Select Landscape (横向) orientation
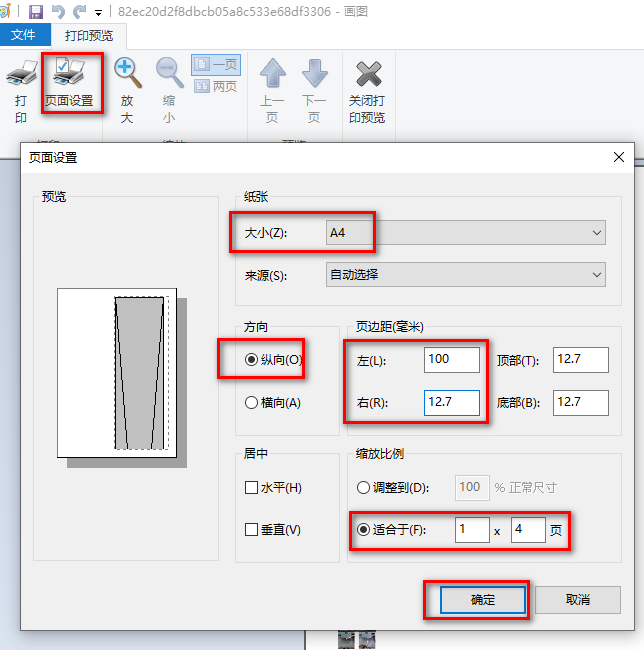Screen dimensions: 644x650 [251, 402]
